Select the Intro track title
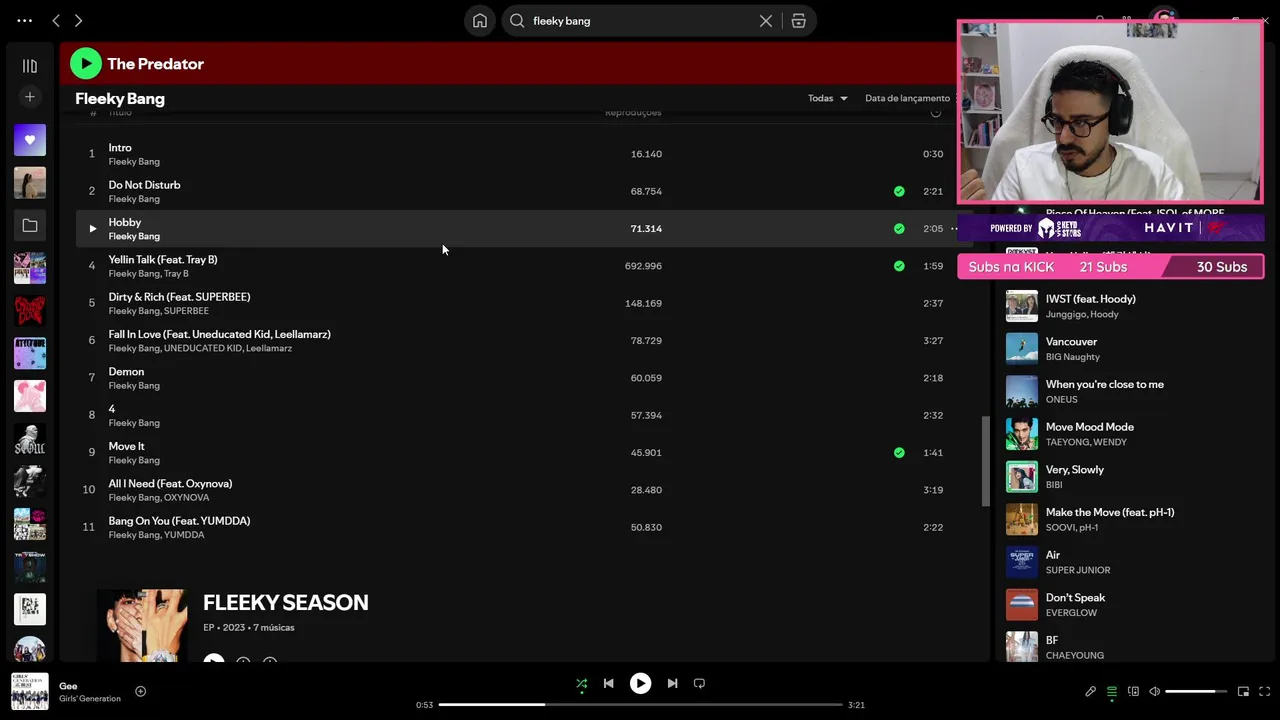This screenshot has width=1280, height=720. click(120, 148)
